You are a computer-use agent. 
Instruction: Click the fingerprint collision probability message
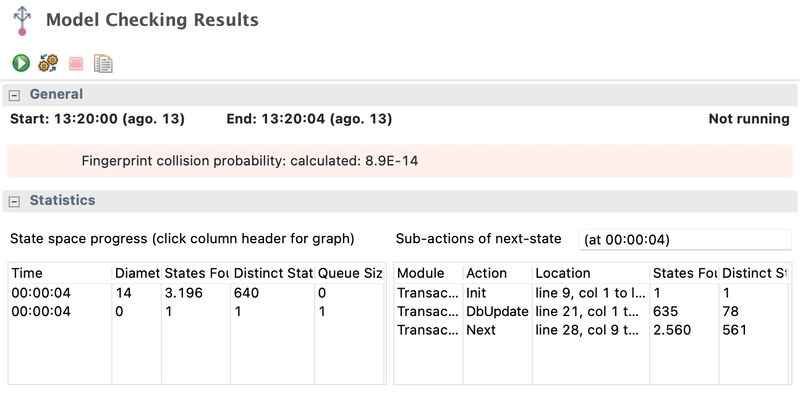(250, 161)
